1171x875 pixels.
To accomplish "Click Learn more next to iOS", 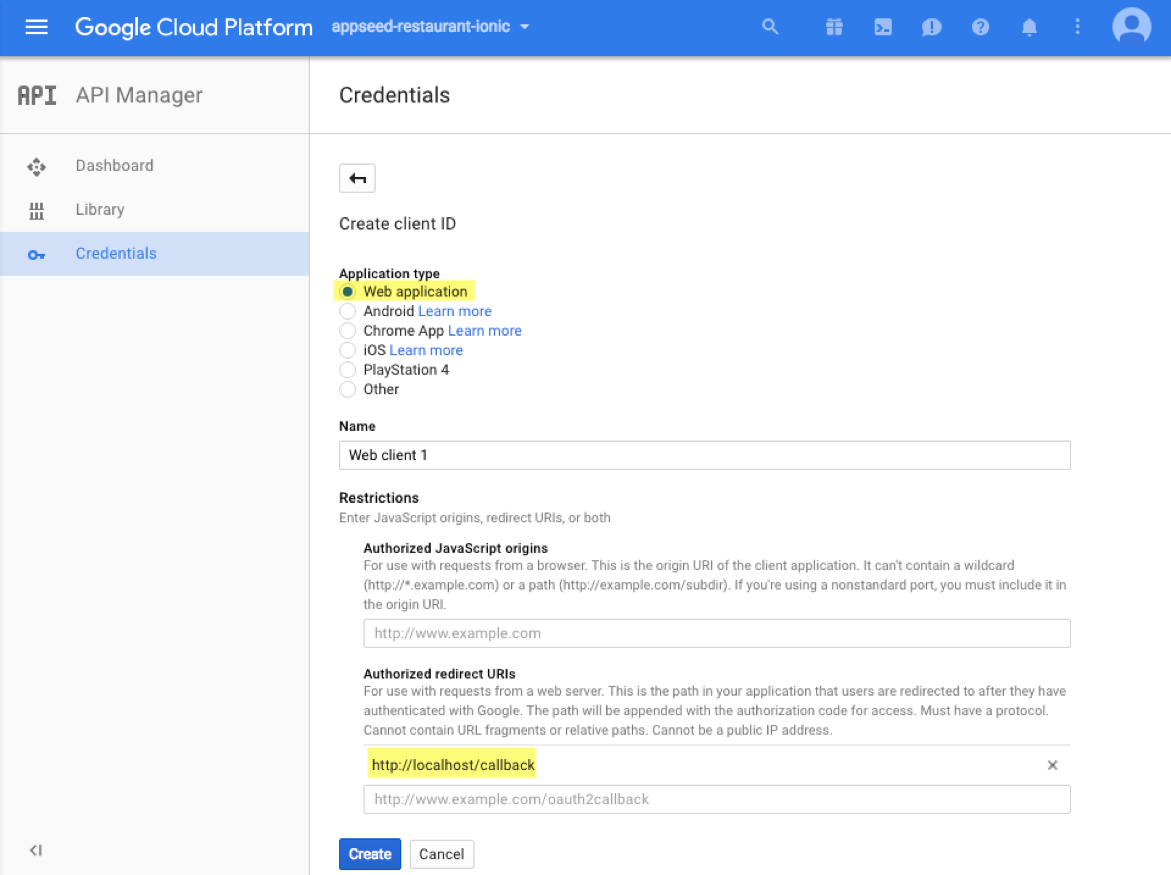I will (x=426, y=349).
